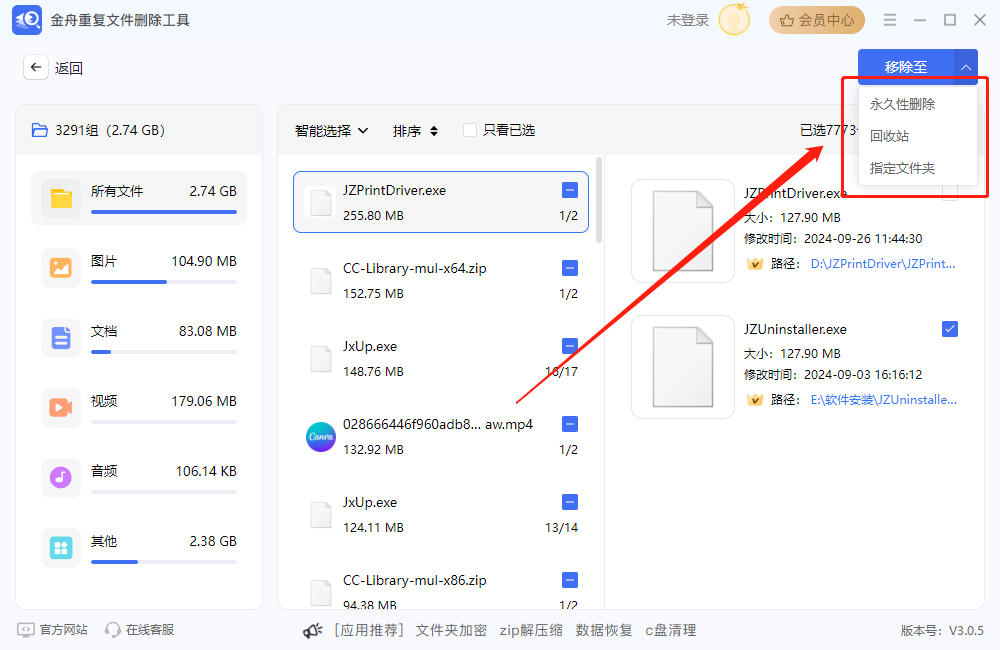Click the back arrow button
The height and width of the screenshot is (650, 1000).
tap(36, 67)
